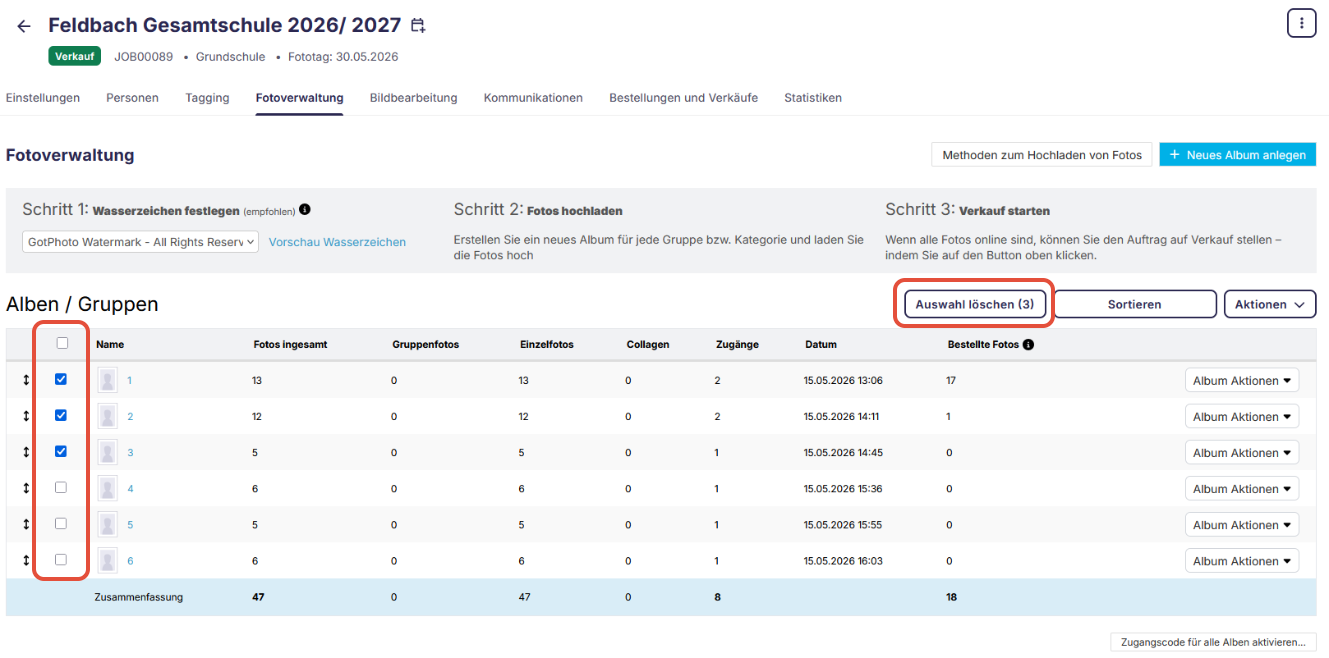
Task: Click the Sortieren button
Action: (1135, 304)
